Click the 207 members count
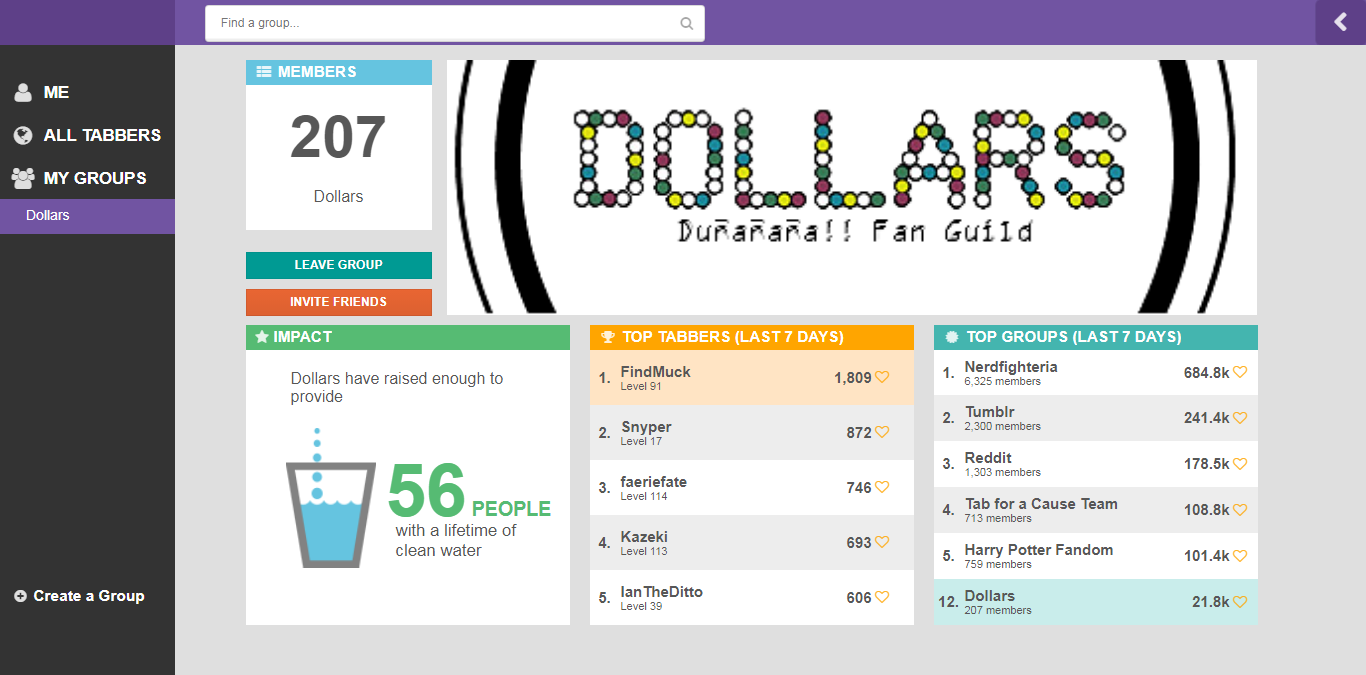This screenshot has height=675, width=1366. pos(338,138)
